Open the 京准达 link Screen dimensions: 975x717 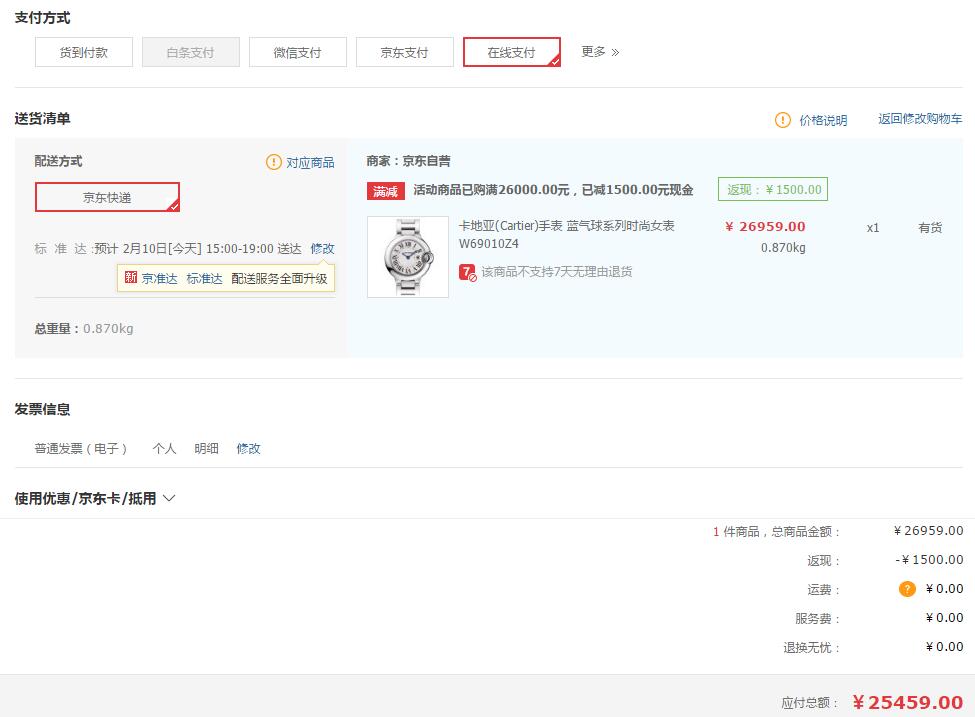(x=159, y=279)
